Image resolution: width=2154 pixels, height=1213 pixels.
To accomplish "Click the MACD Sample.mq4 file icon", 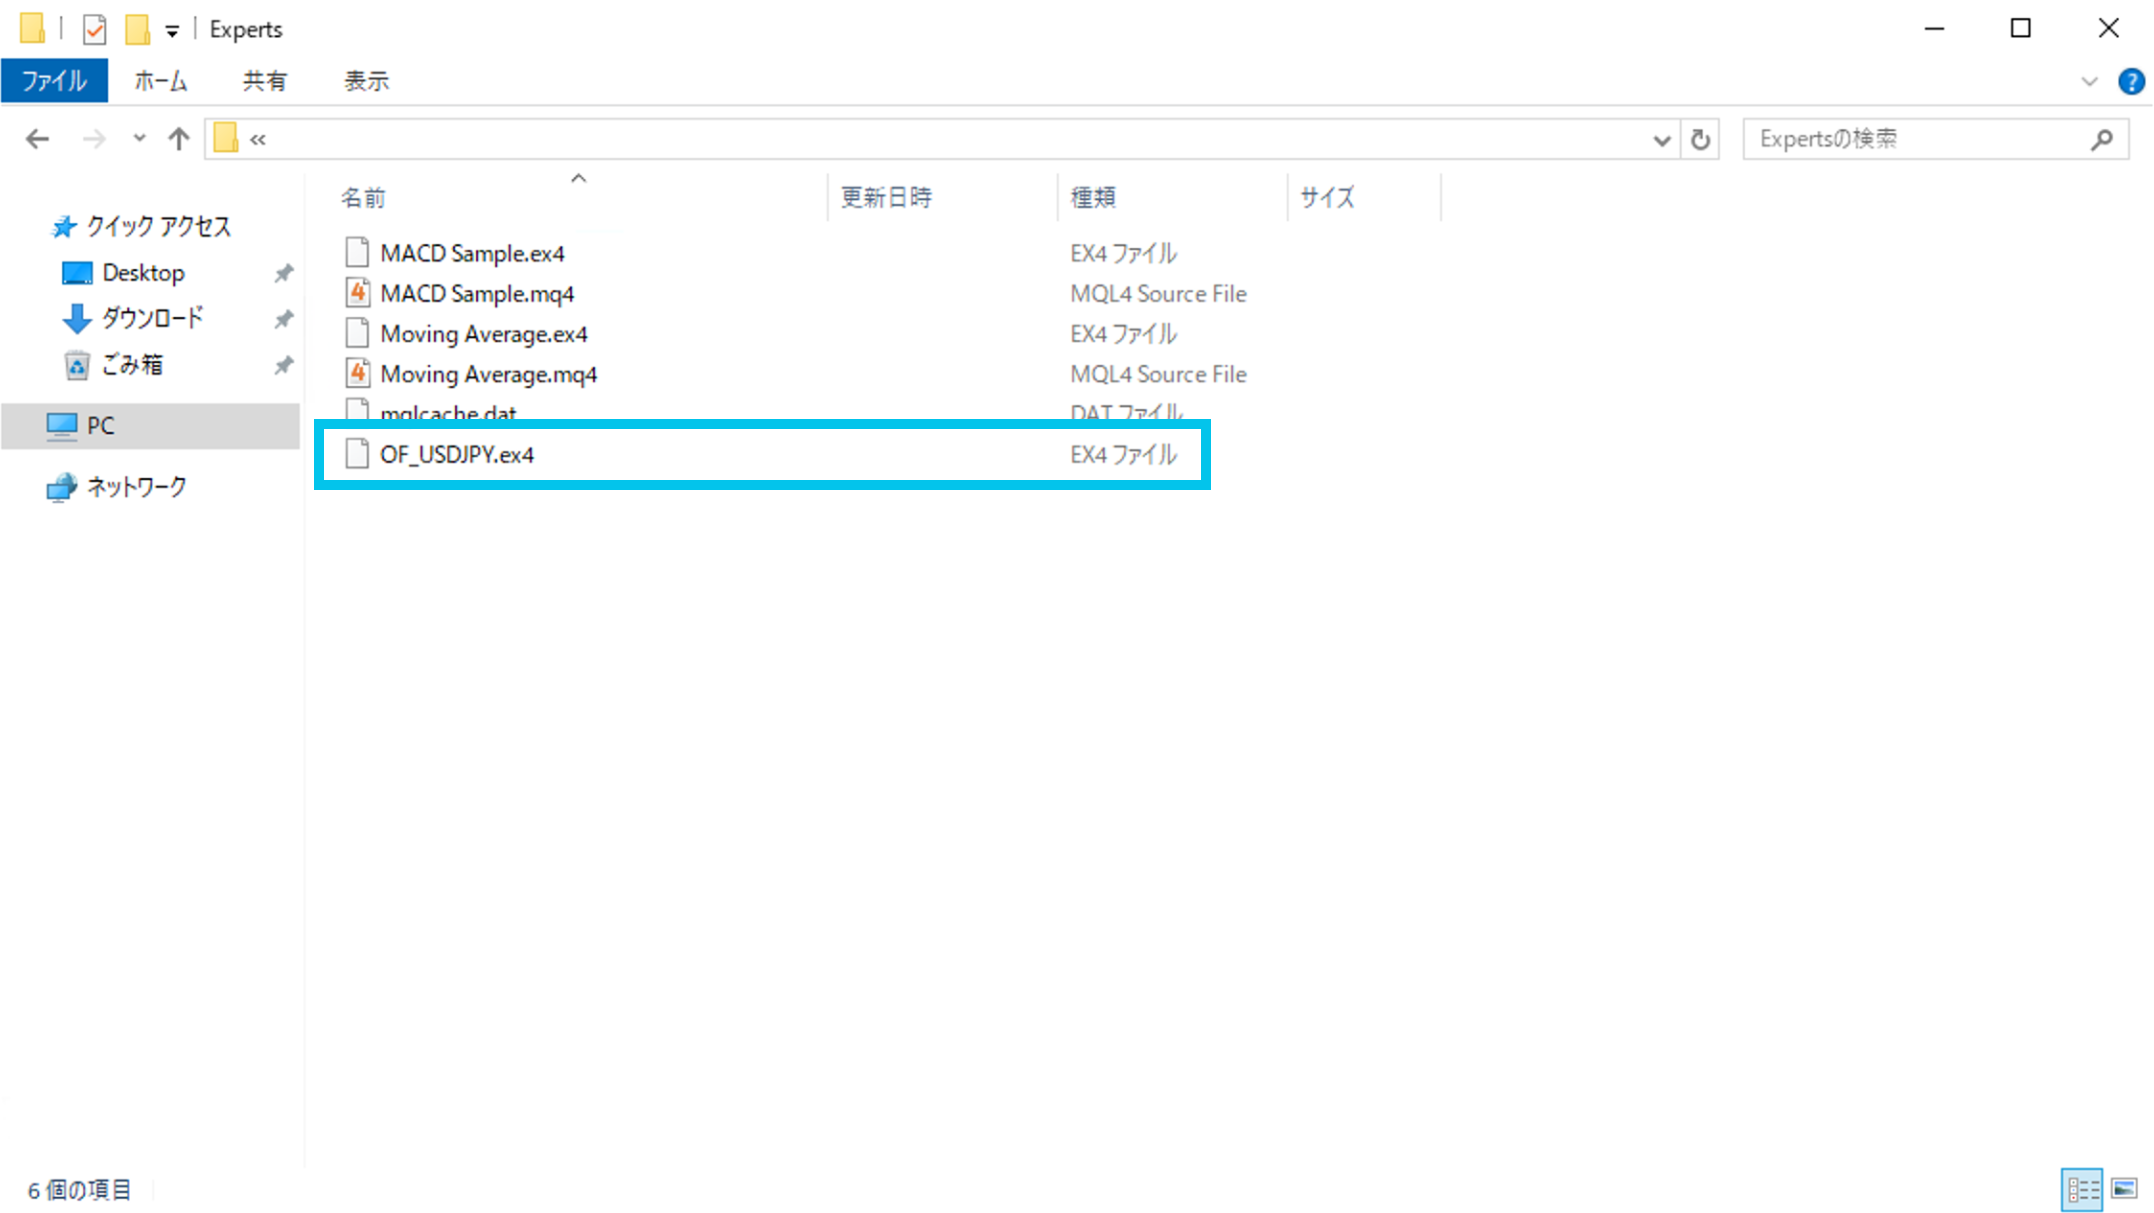I will coord(357,293).
